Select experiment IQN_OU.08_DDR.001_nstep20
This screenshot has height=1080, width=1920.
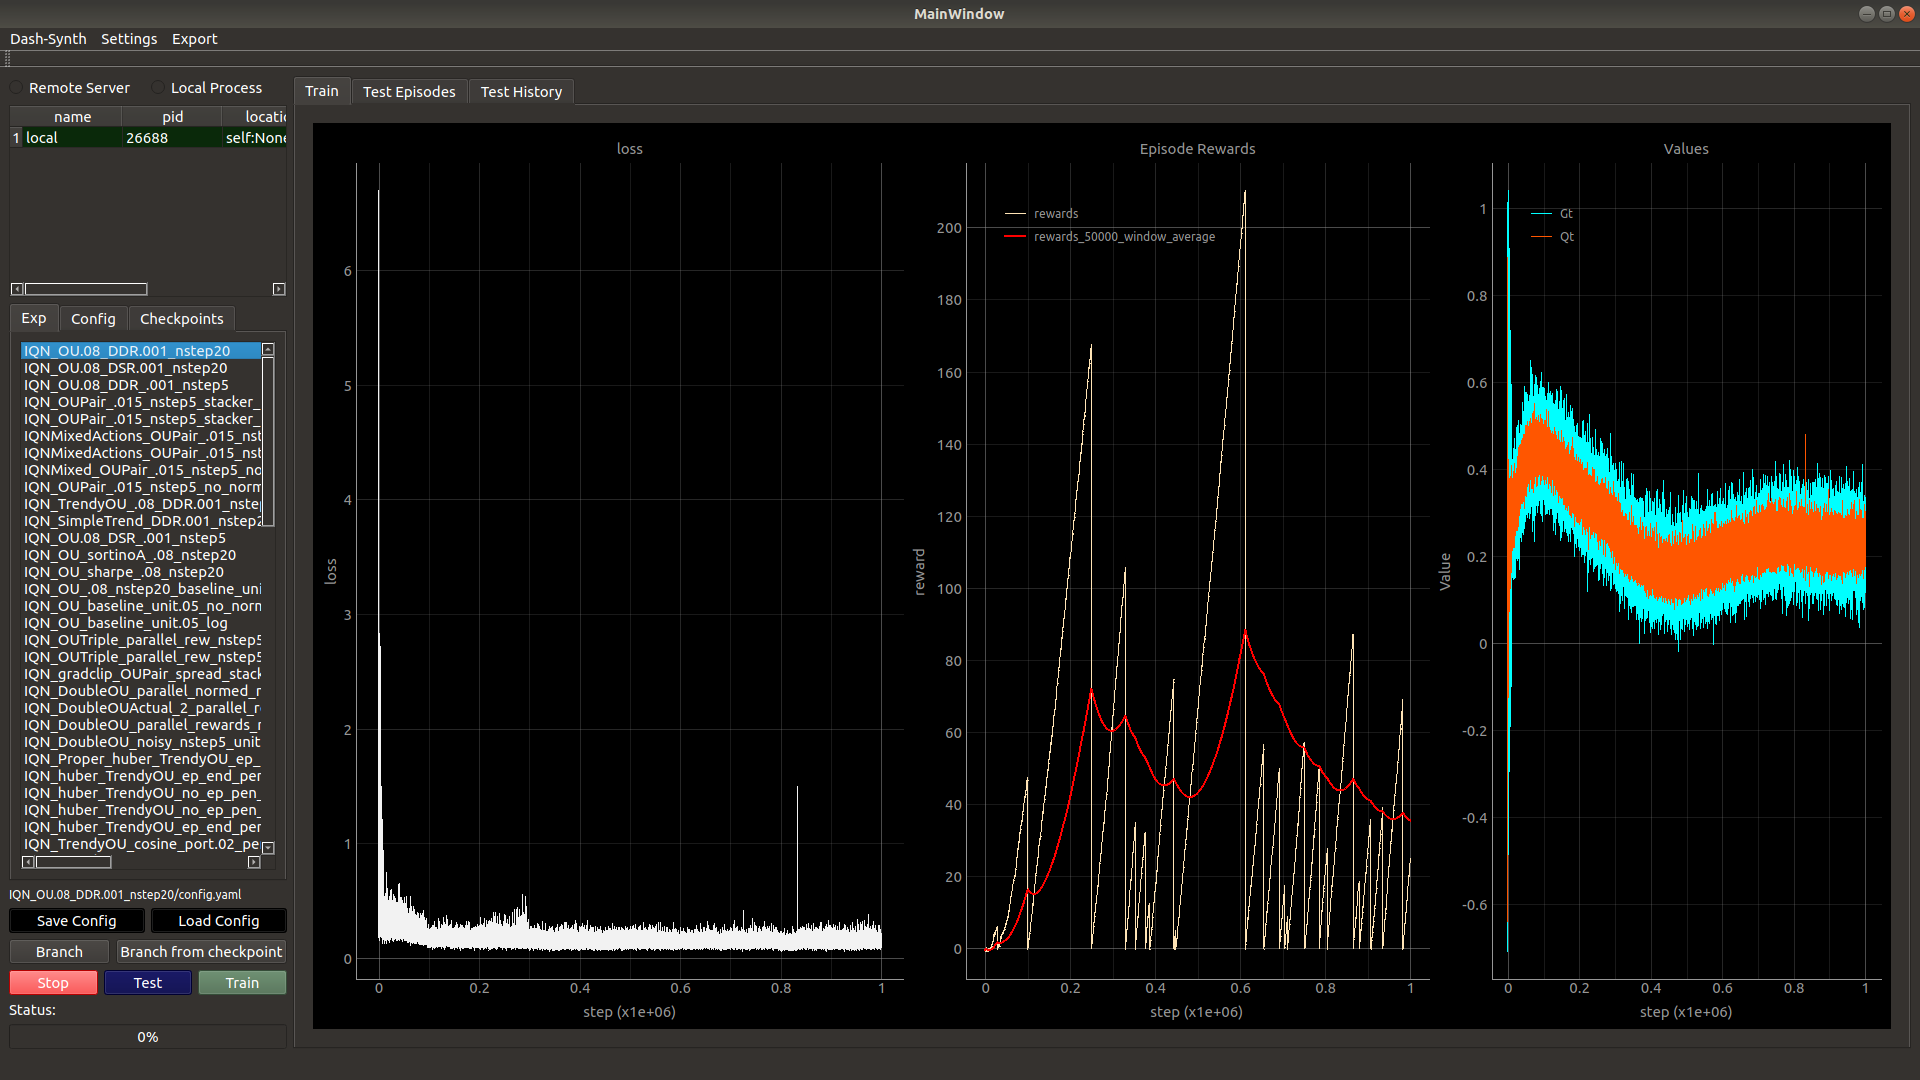(x=141, y=351)
